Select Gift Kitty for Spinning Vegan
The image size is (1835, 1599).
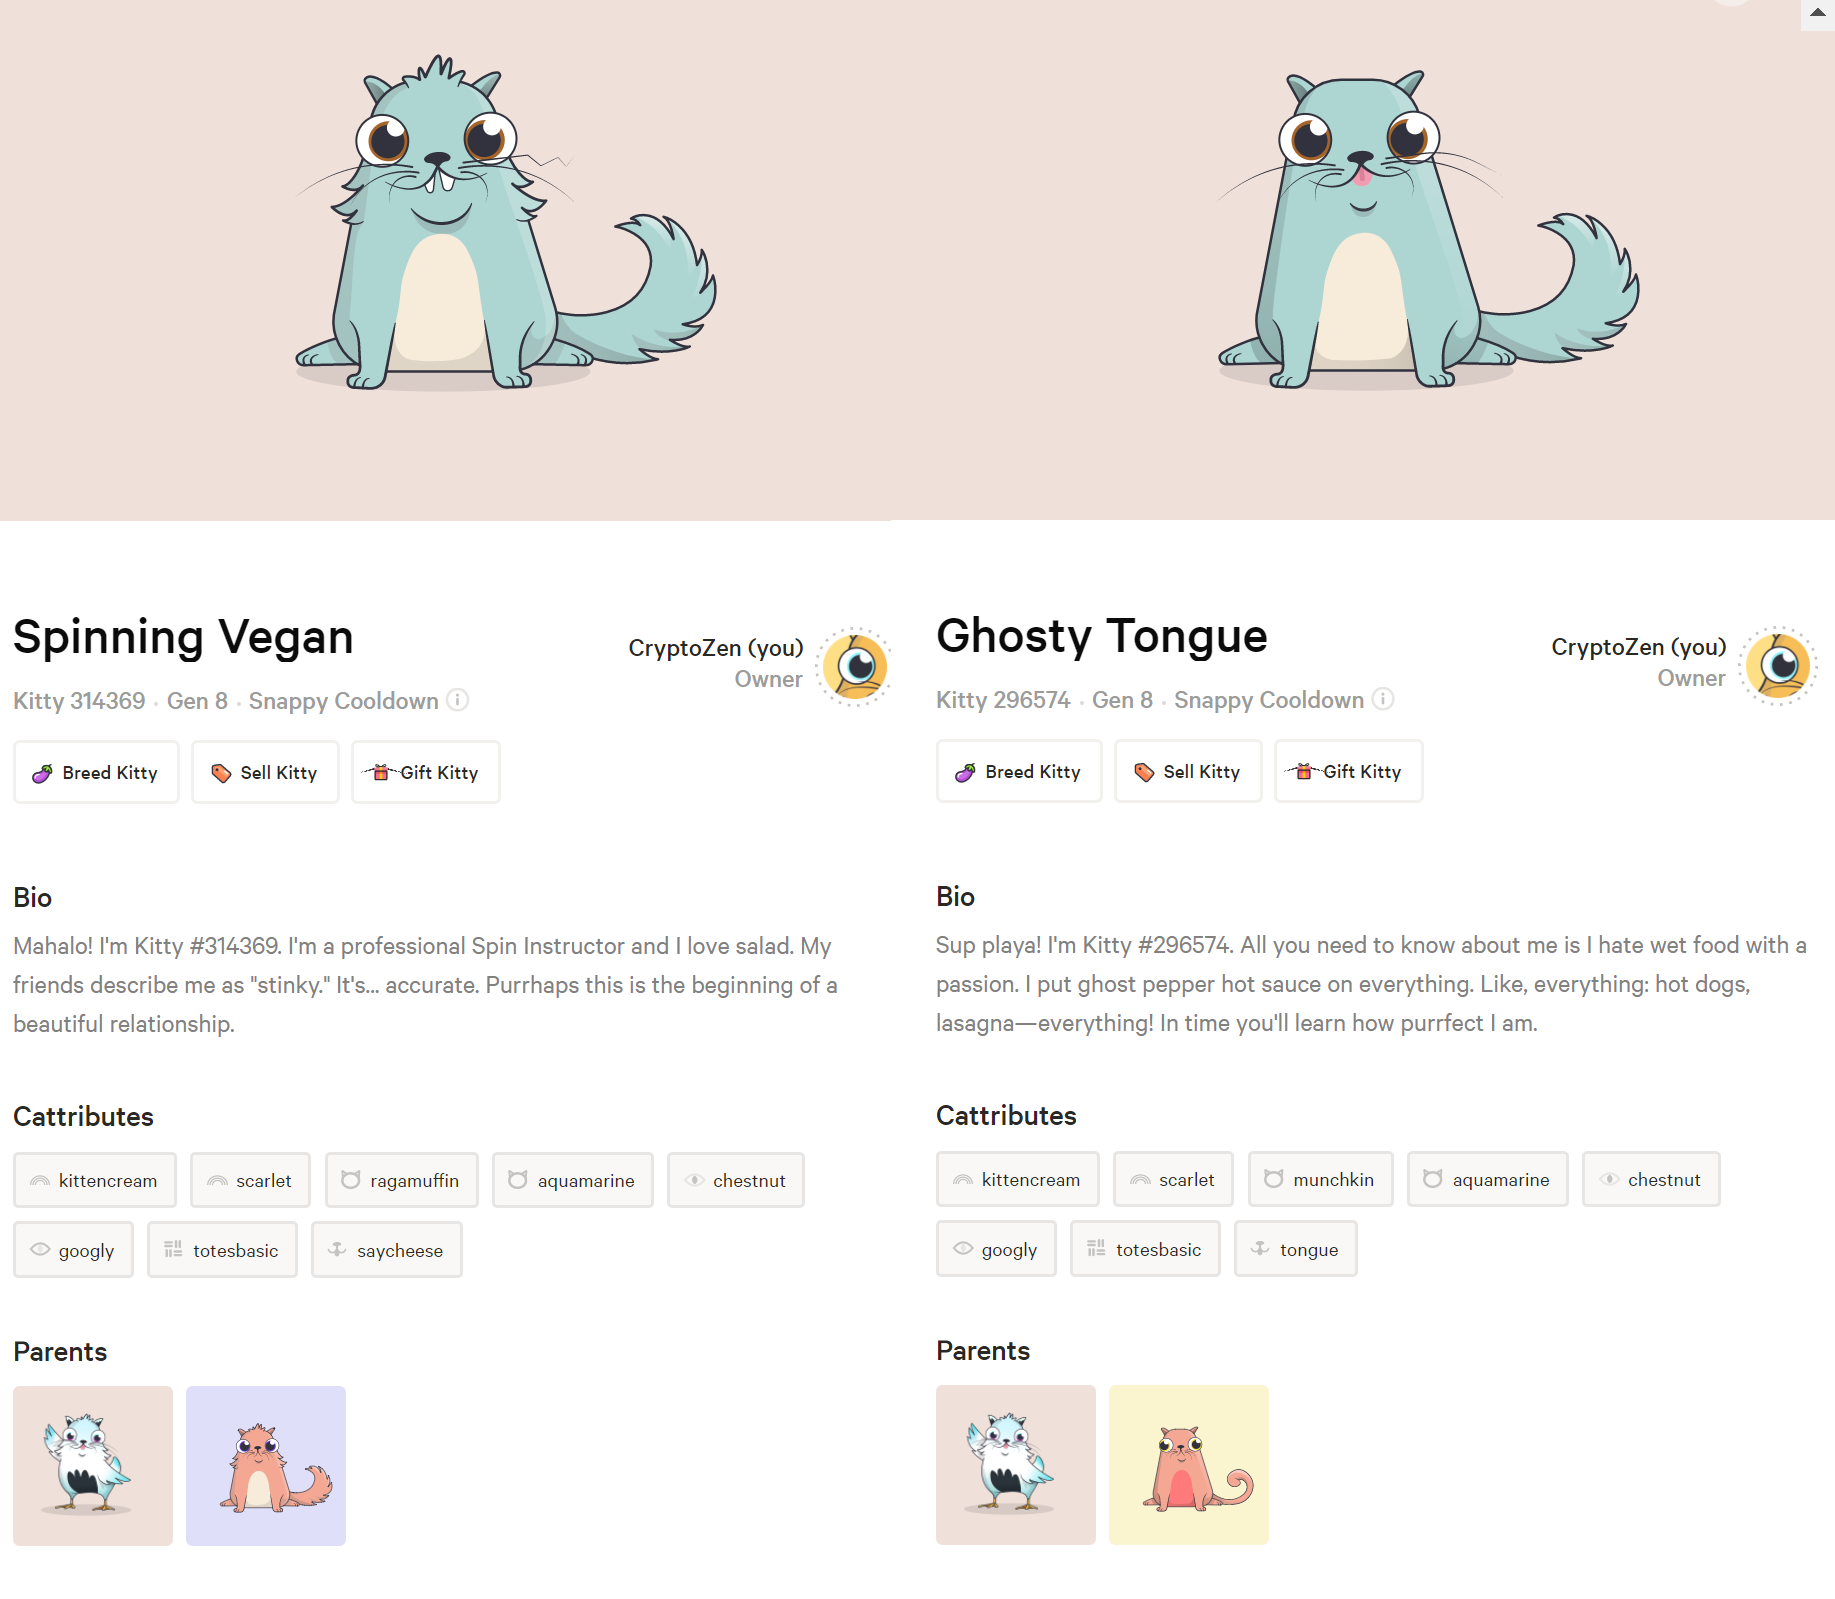426,772
